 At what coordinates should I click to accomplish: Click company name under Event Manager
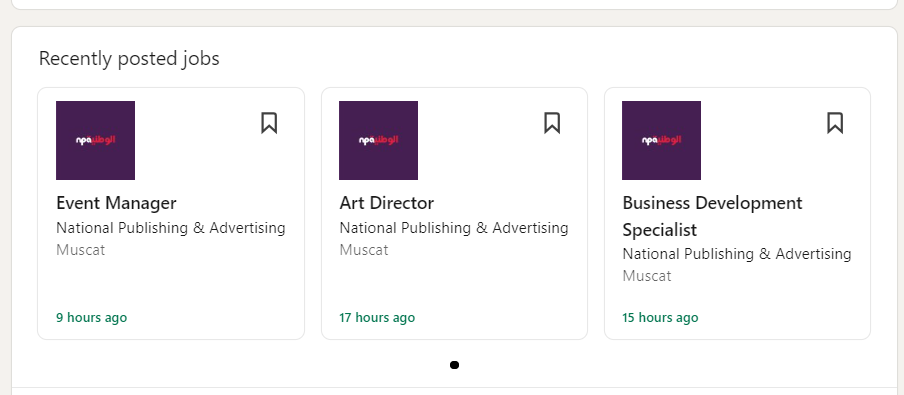click(171, 228)
